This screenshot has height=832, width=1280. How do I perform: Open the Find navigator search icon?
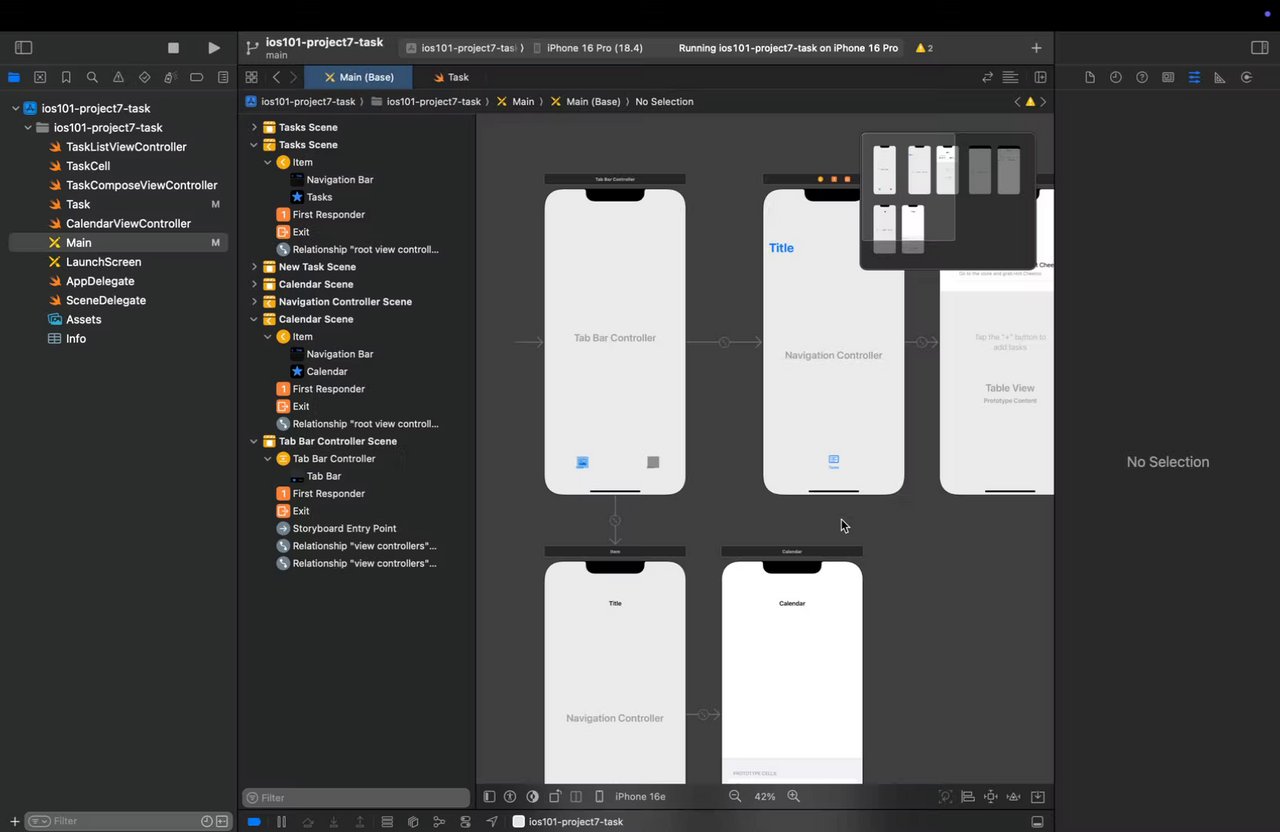click(92, 77)
